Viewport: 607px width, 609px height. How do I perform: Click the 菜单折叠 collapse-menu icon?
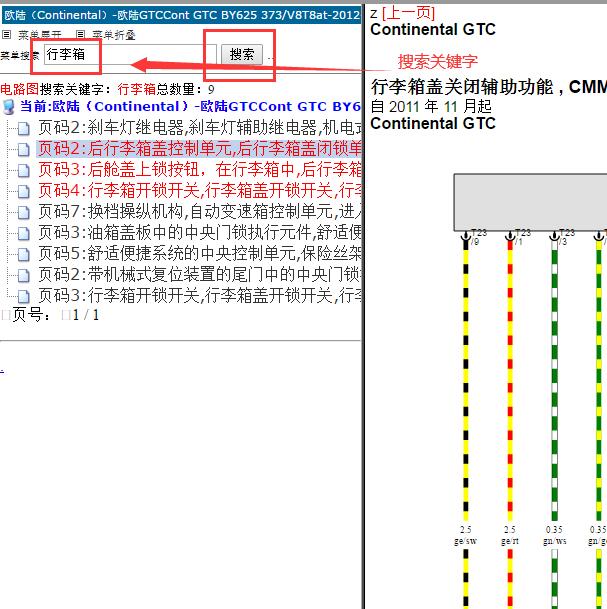pyautogui.click(x=80, y=35)
